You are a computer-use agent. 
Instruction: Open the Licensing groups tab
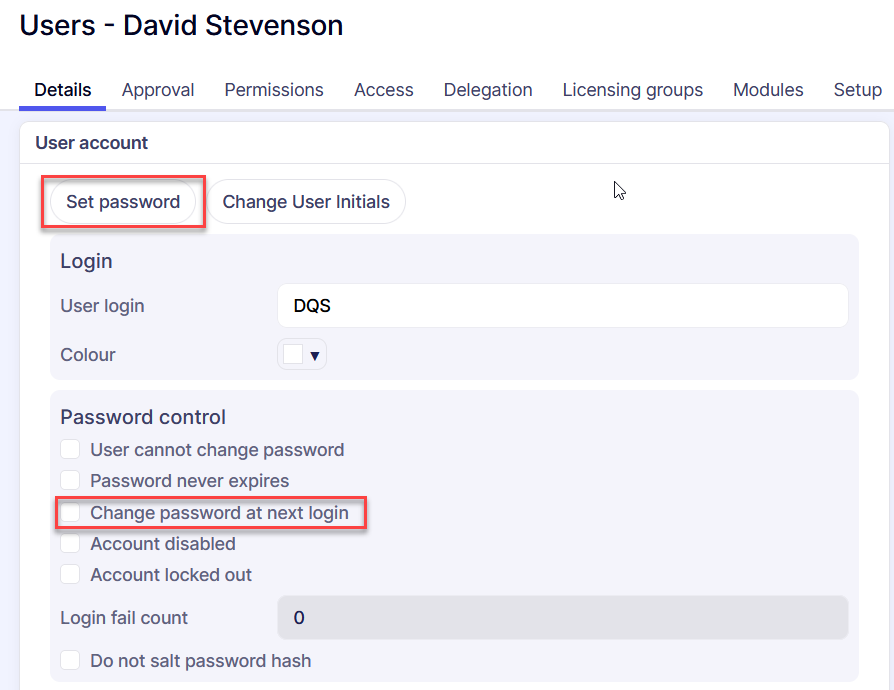pos(633,90)
